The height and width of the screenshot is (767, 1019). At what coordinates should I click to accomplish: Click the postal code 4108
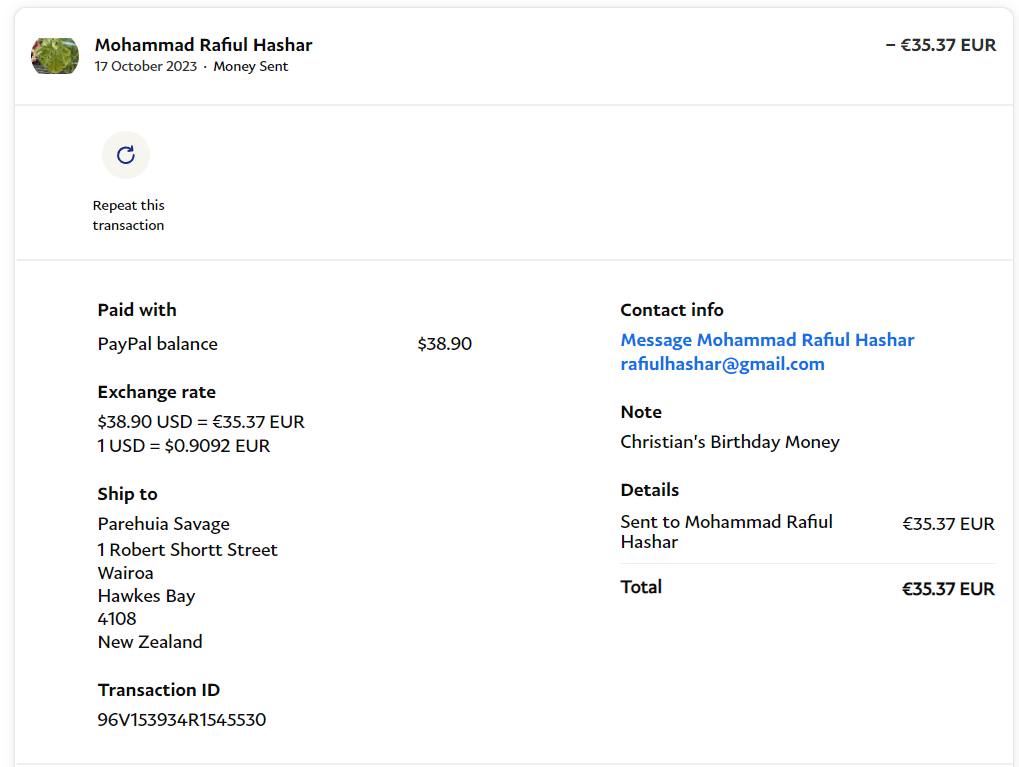click(117, 619)
